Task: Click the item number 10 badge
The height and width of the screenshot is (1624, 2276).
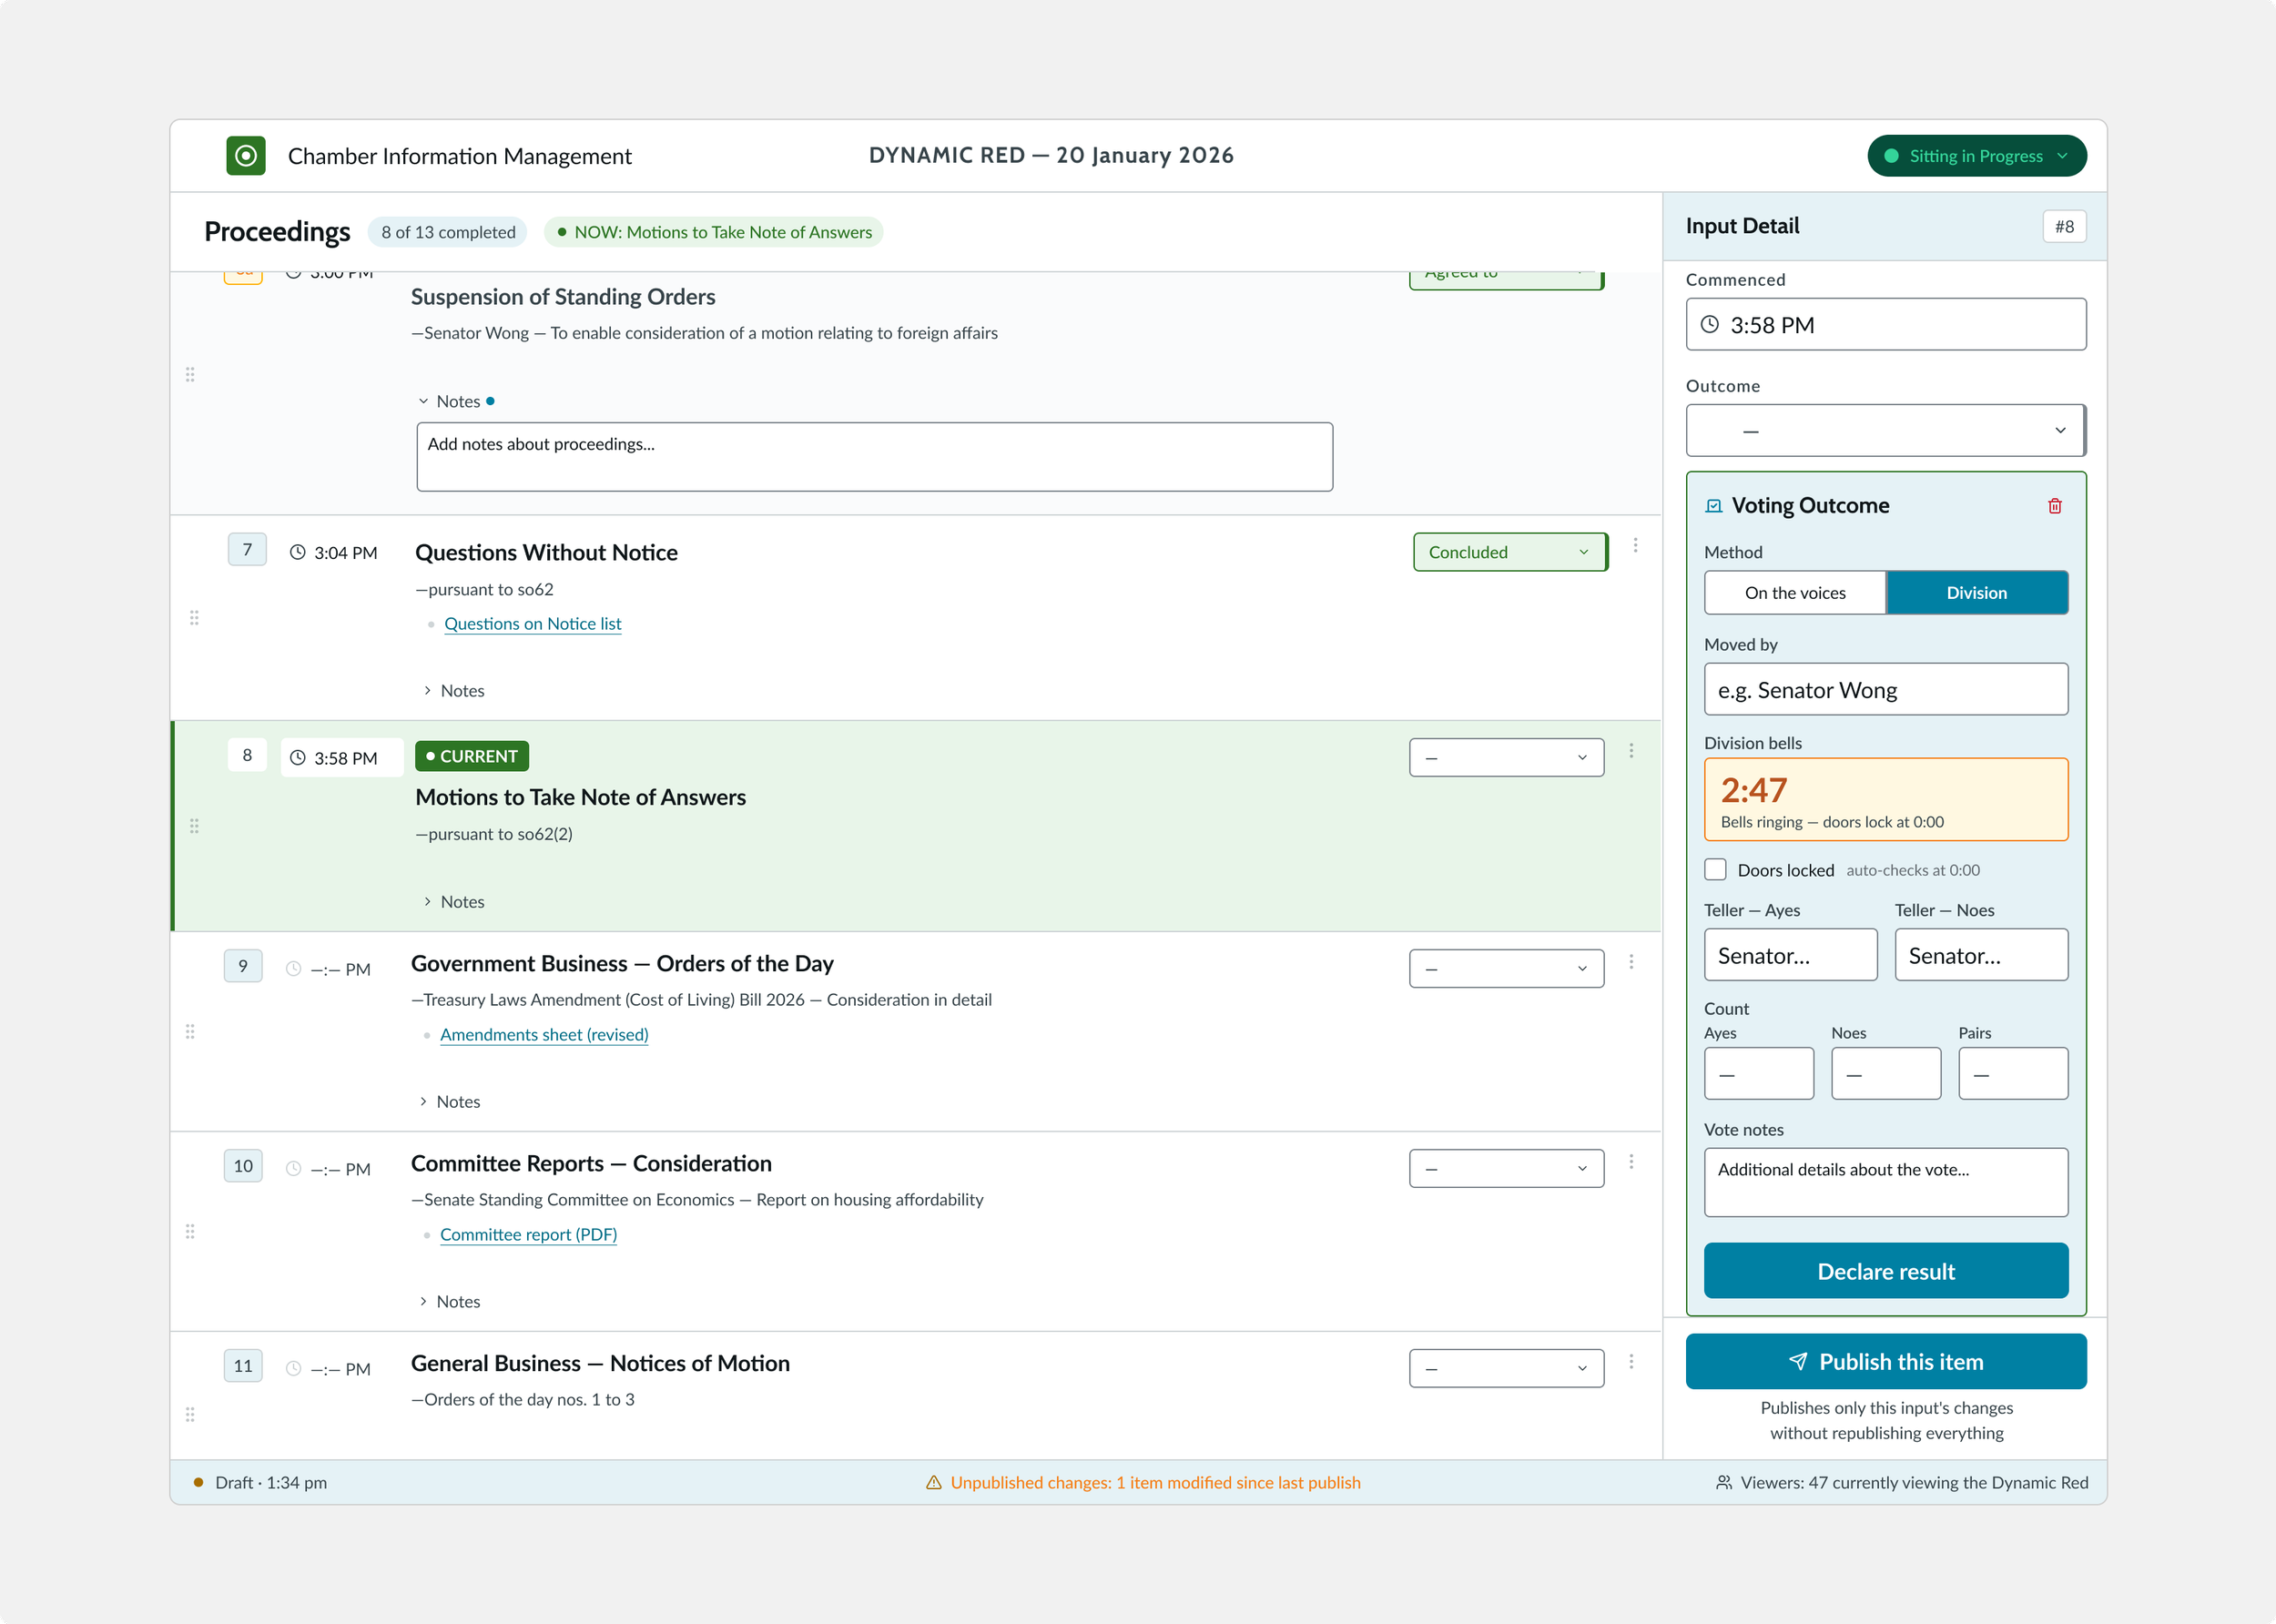Action: (243, 1165)
